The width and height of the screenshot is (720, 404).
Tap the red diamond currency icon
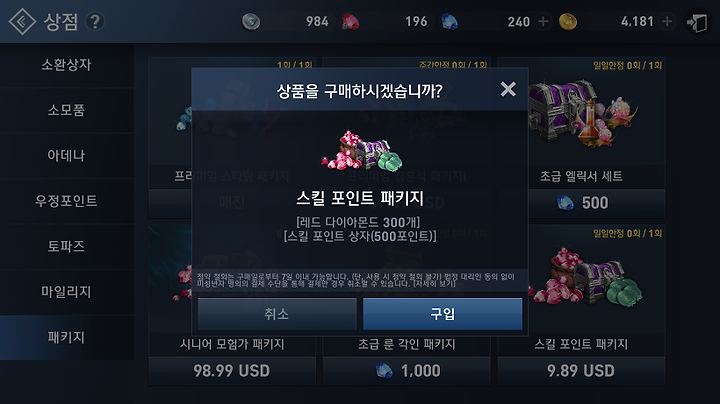[350, 22]
